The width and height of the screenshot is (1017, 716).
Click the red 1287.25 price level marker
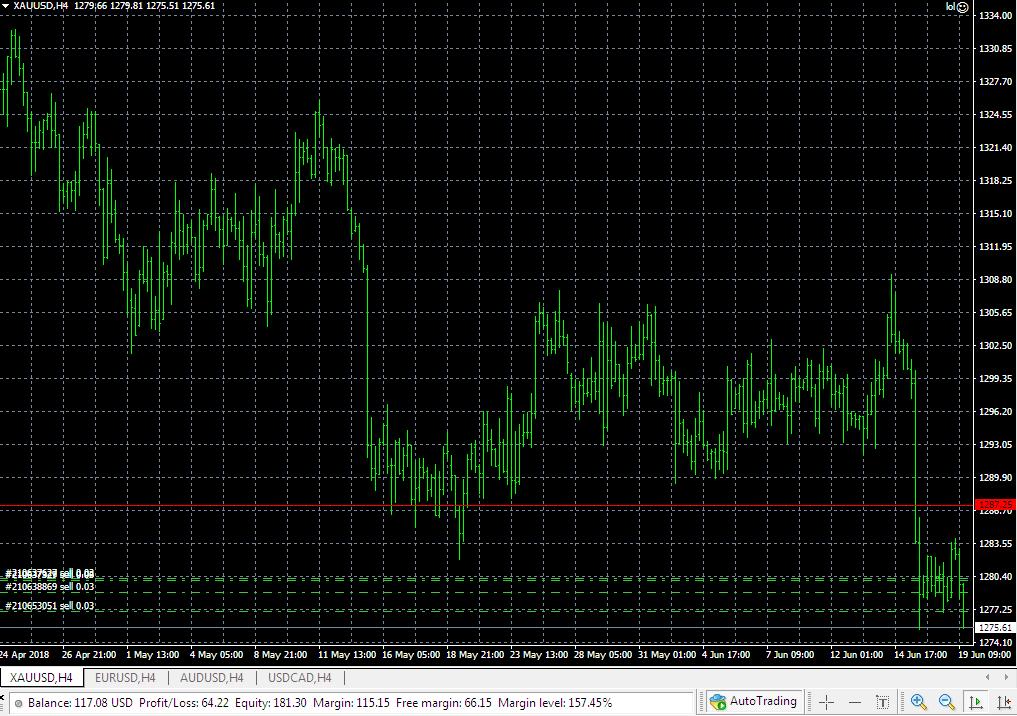click(x=995, y=505)
